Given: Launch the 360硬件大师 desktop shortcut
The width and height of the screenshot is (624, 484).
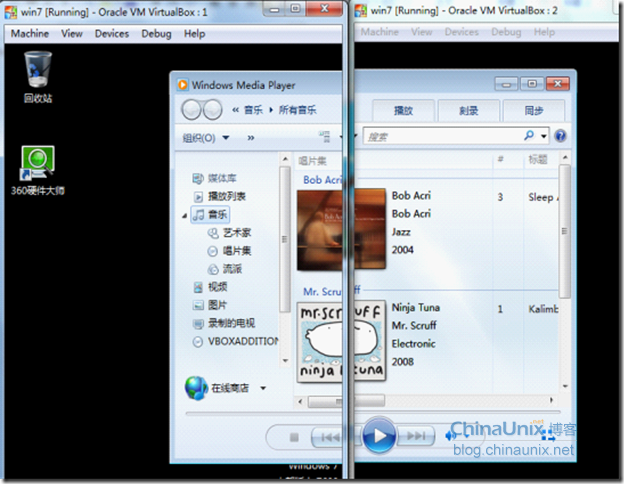Looking at the screenshot, I should [38, 170].
